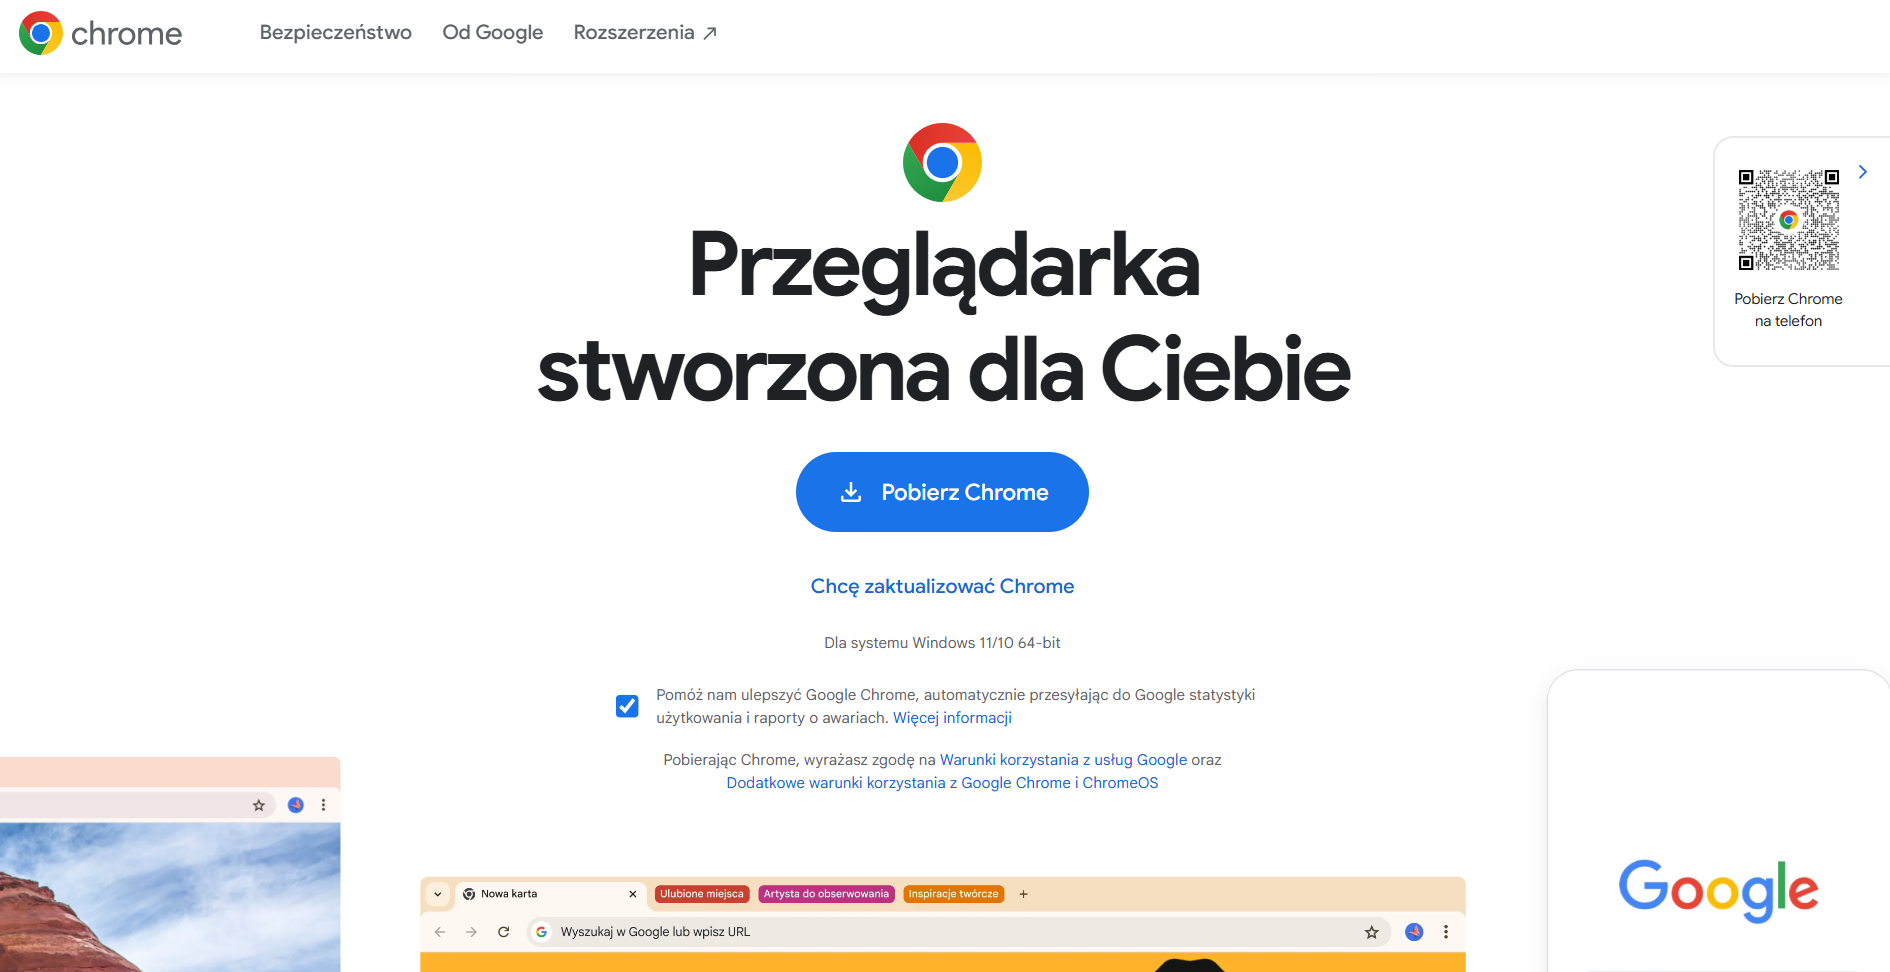Screen dimensions: 1890x972
Task: Expand the QR code panel with the chevron
Action: pos(1862,172)
